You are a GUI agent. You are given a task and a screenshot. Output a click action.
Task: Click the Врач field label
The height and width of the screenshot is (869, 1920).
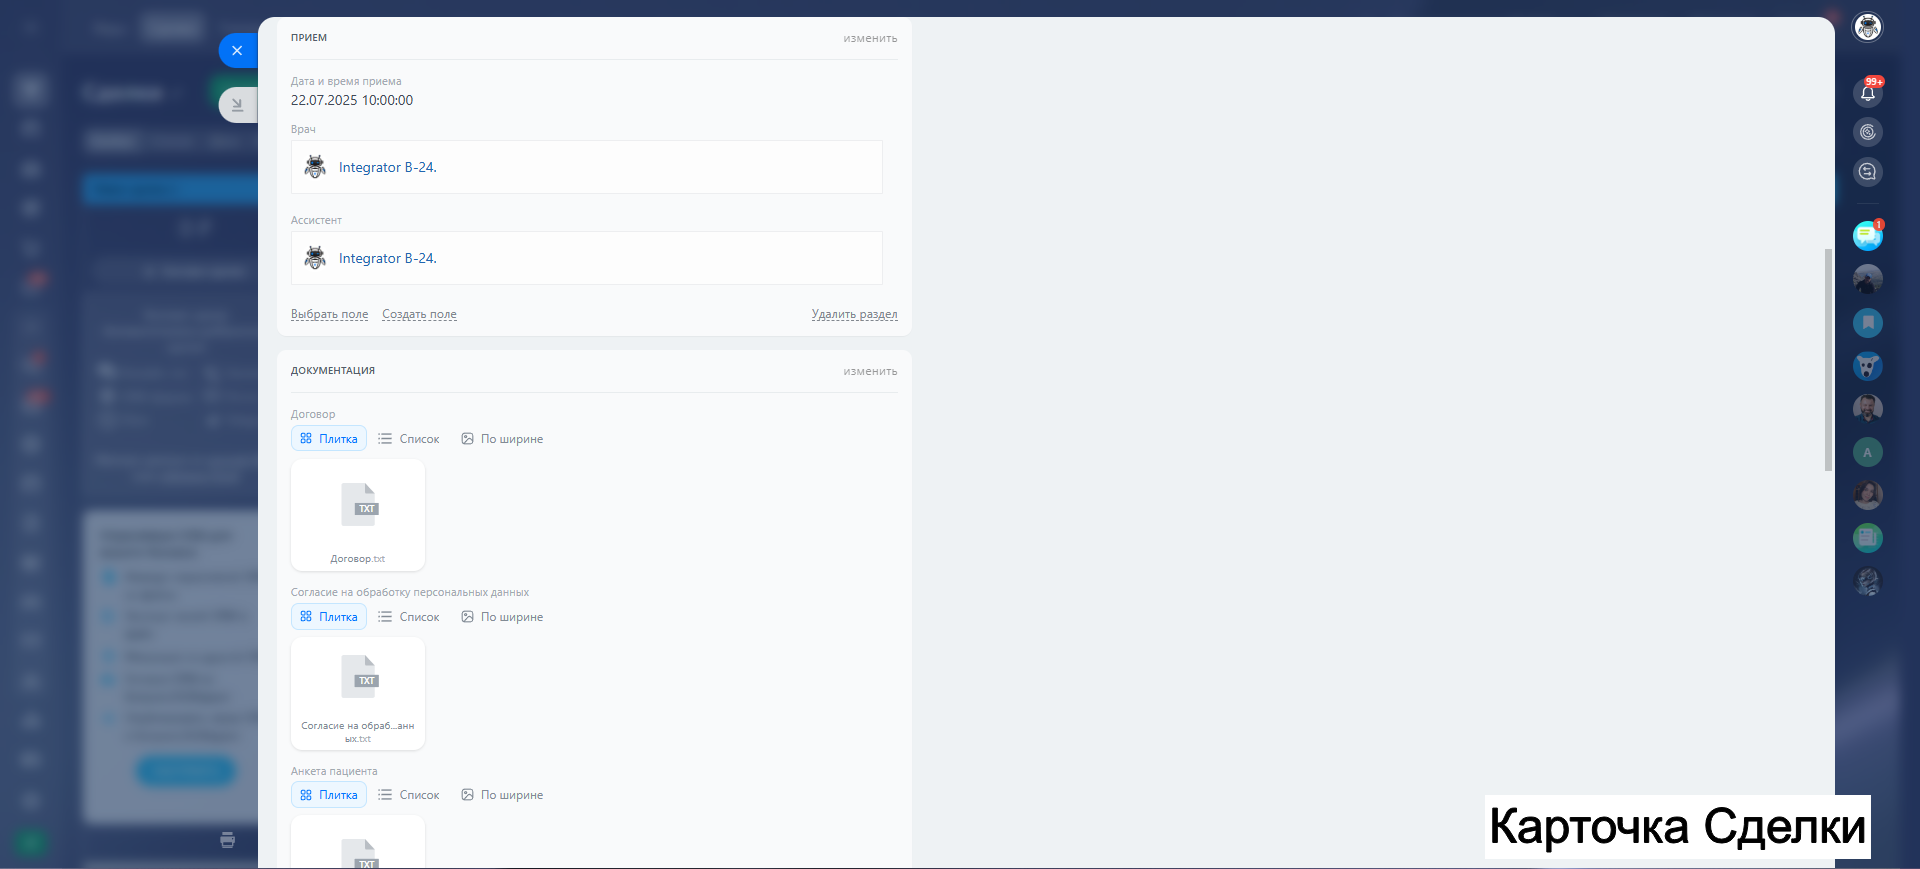point(303,129)
